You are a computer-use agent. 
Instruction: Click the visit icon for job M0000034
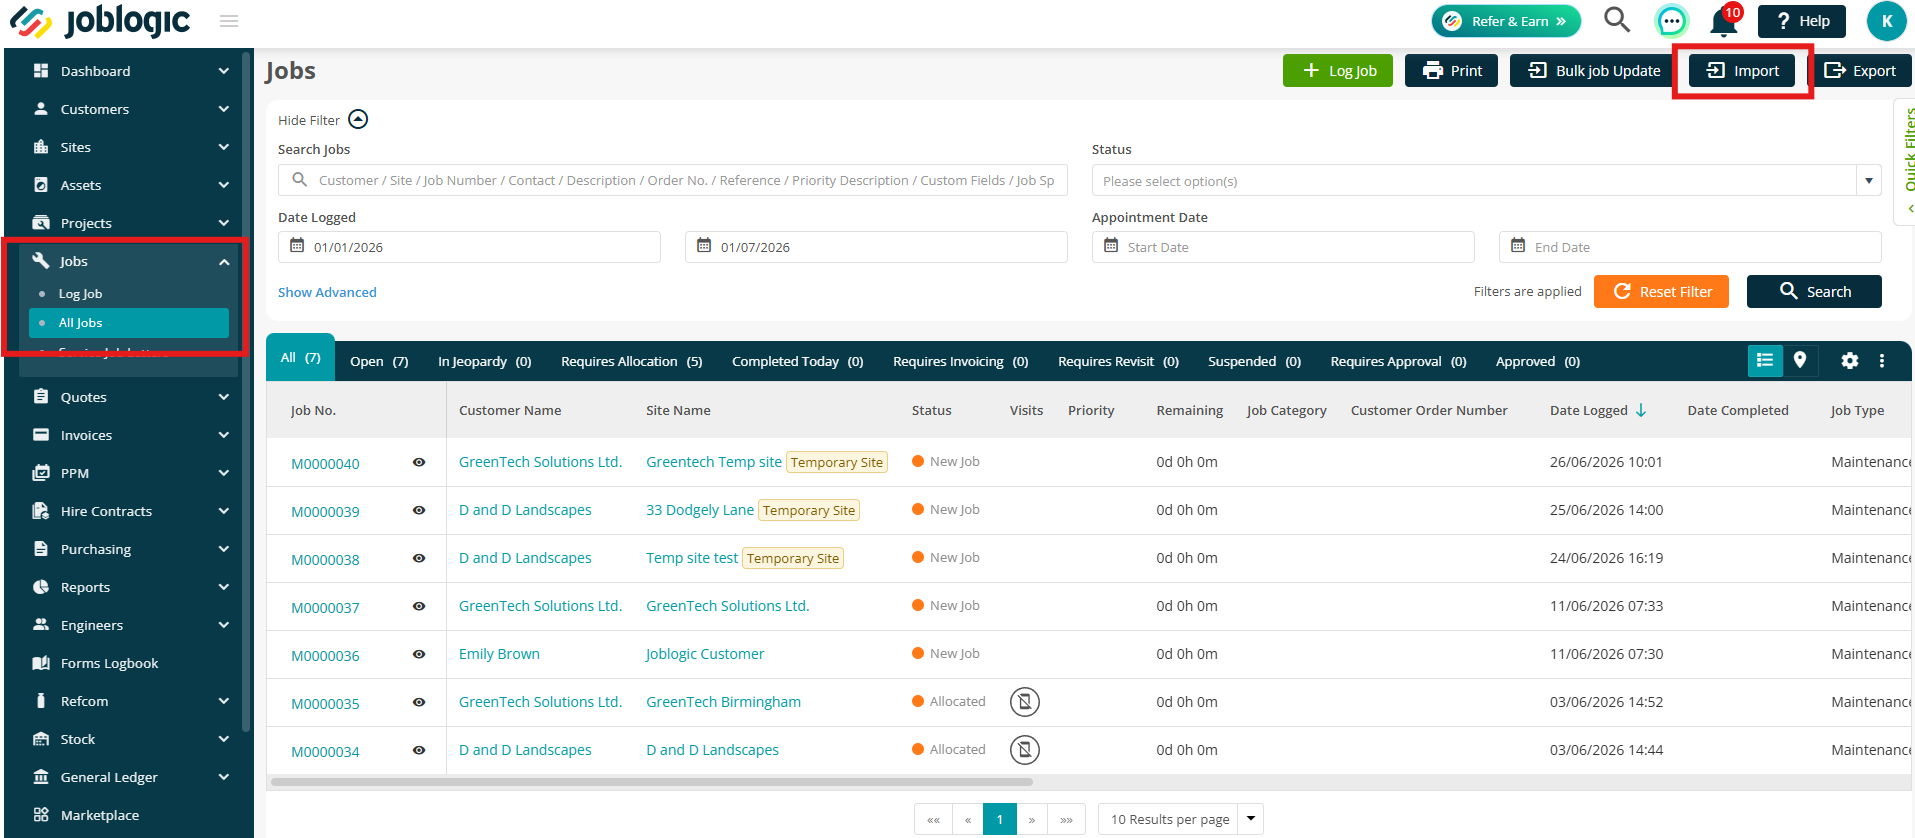coord(1025,750)
